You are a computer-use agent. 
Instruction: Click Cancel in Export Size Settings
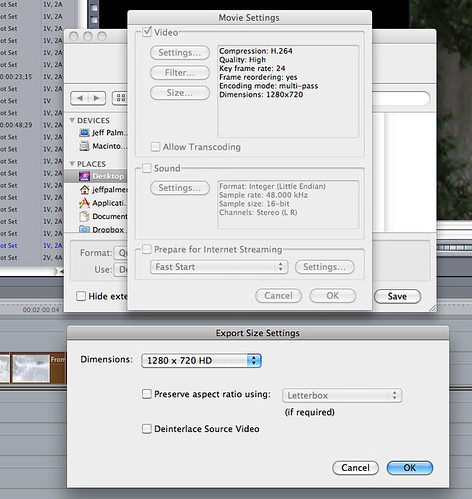click(x=355, y=468)
